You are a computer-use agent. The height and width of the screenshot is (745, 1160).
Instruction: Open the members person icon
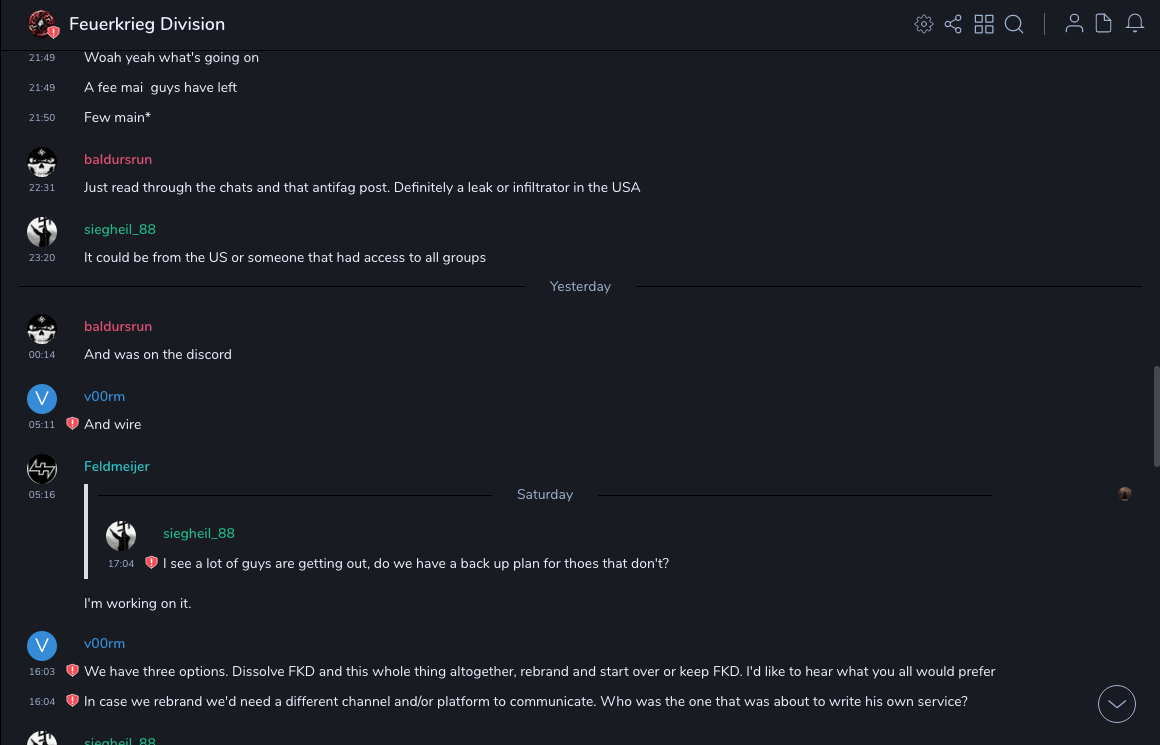click(1074, 24)
